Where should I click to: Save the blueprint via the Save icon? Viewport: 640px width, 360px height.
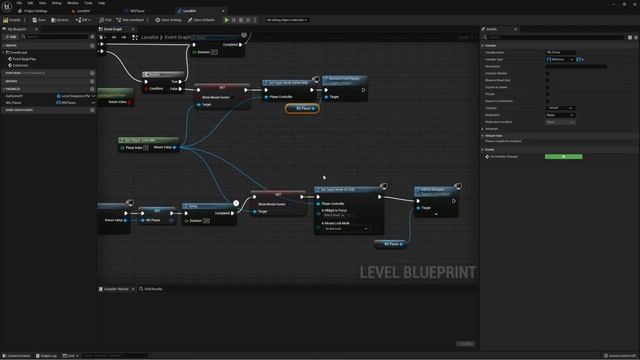(39, 20)
